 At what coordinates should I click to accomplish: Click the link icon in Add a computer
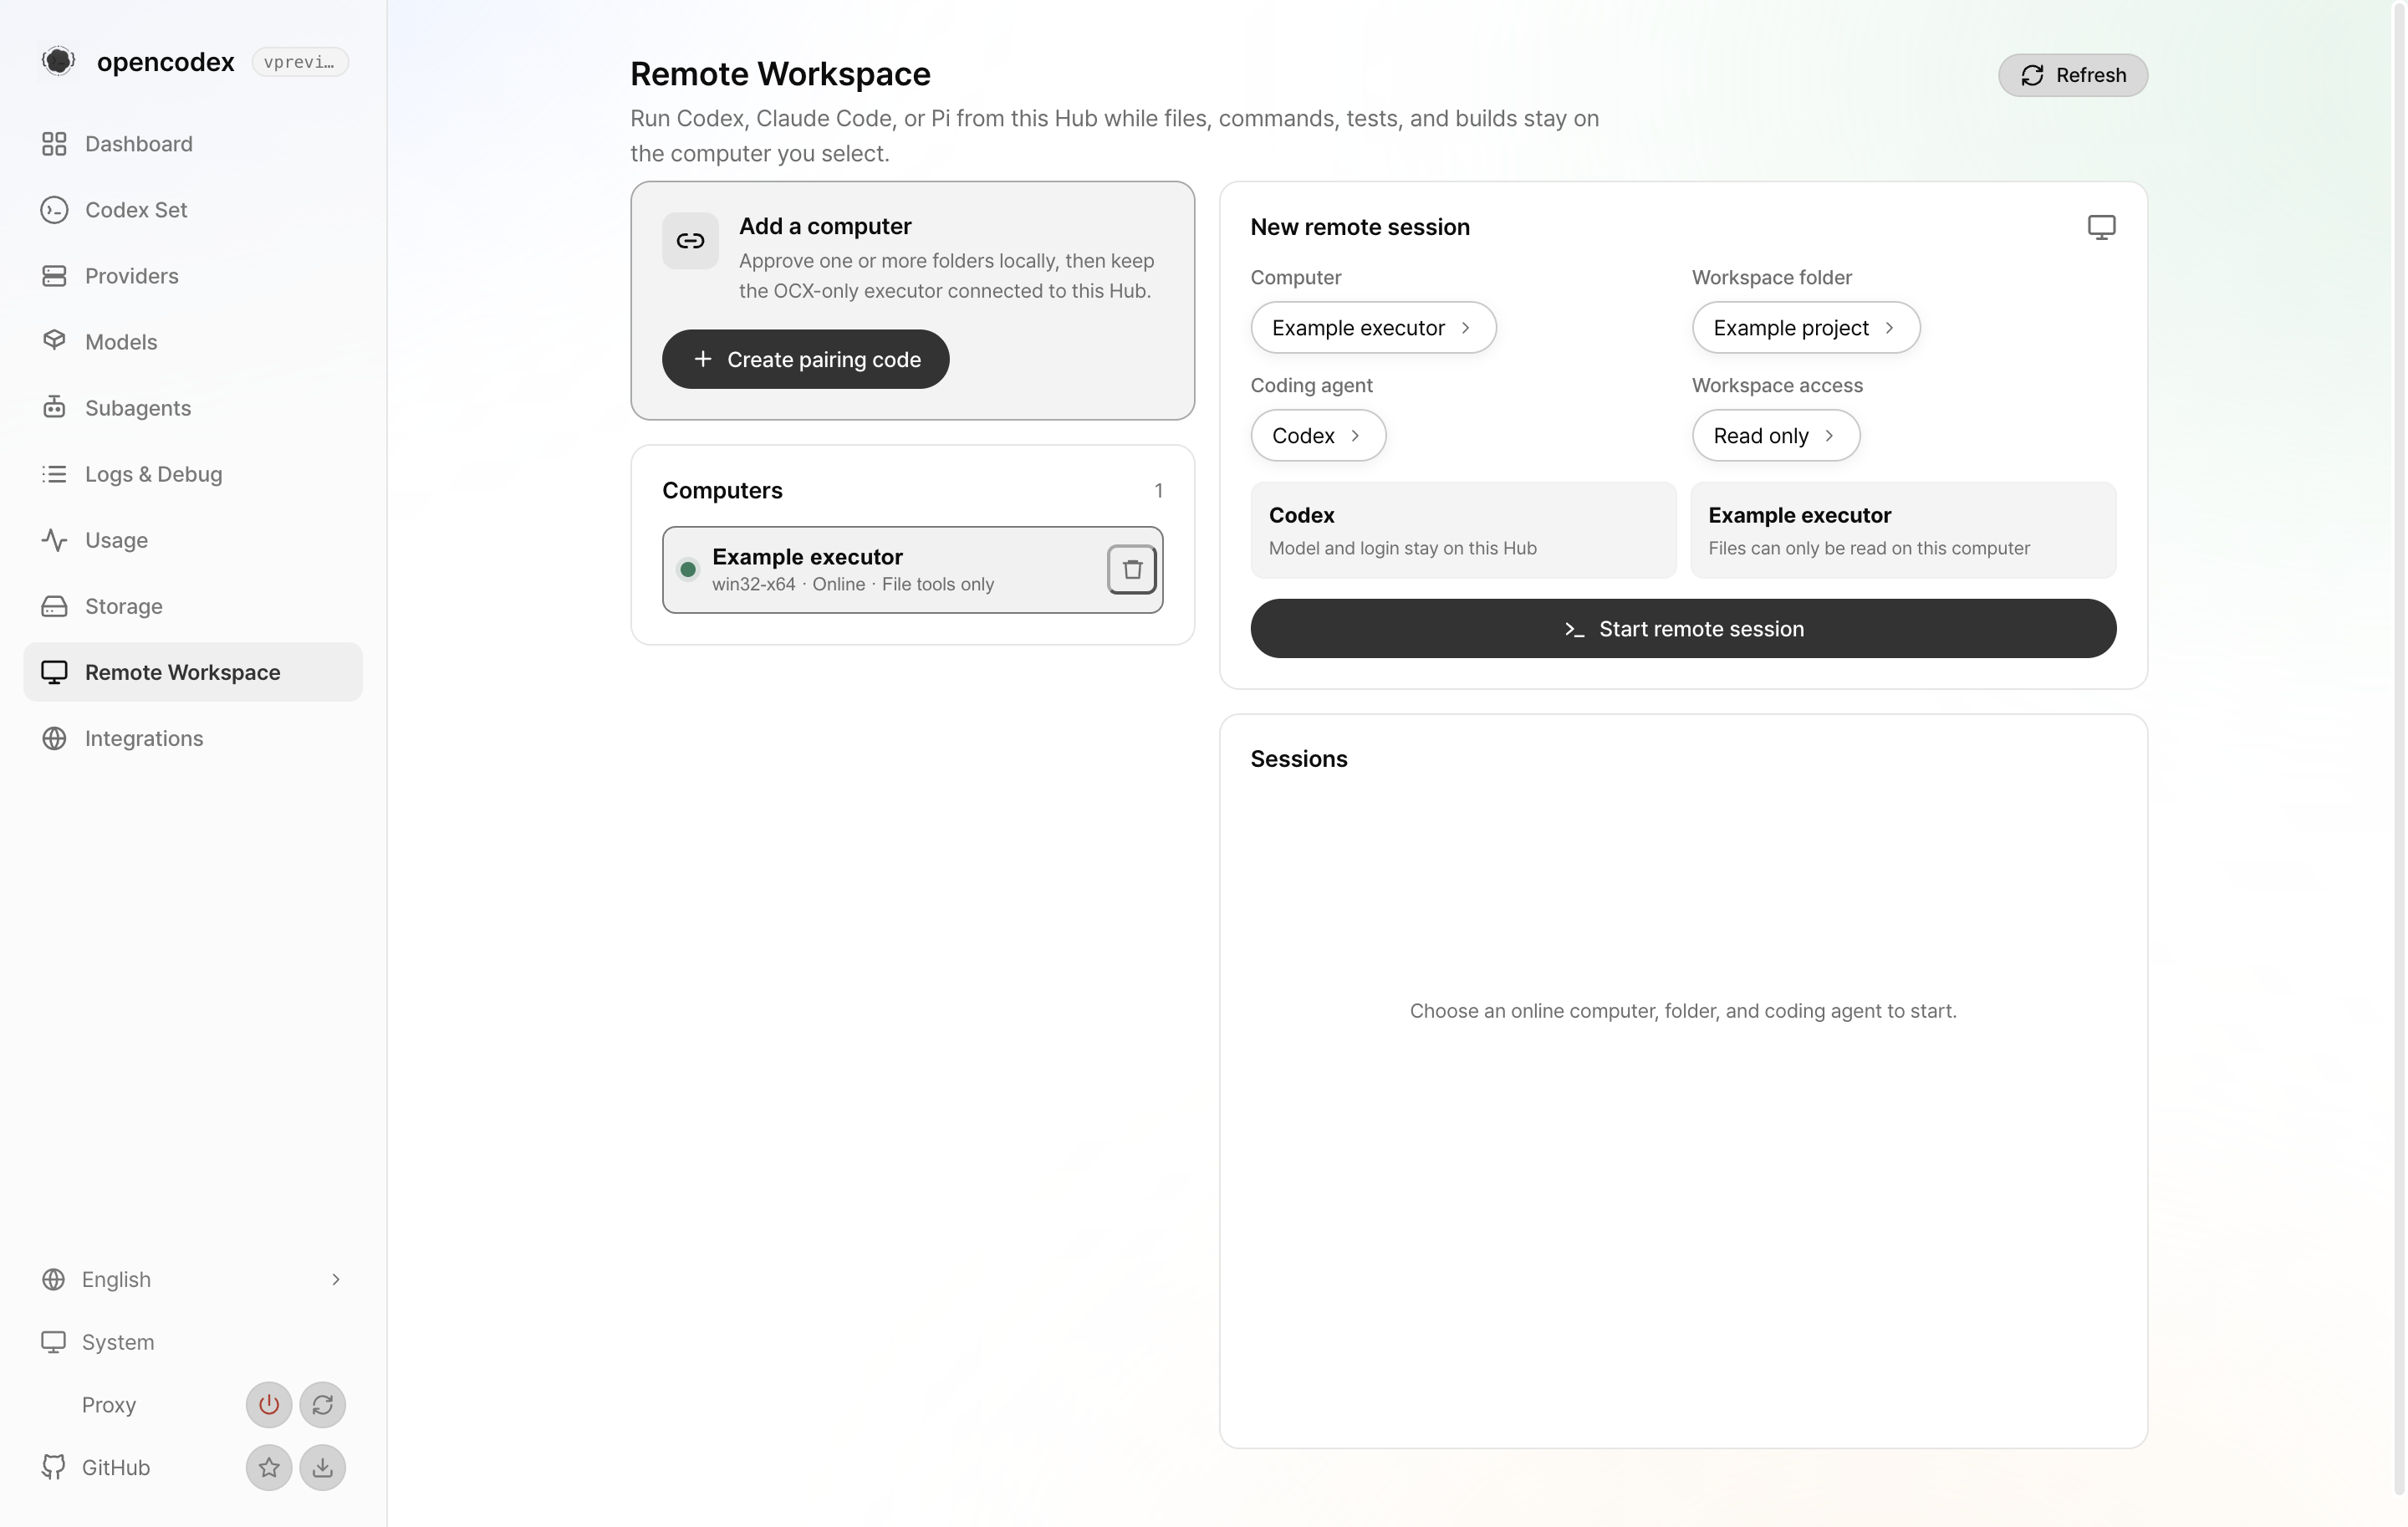690,241
